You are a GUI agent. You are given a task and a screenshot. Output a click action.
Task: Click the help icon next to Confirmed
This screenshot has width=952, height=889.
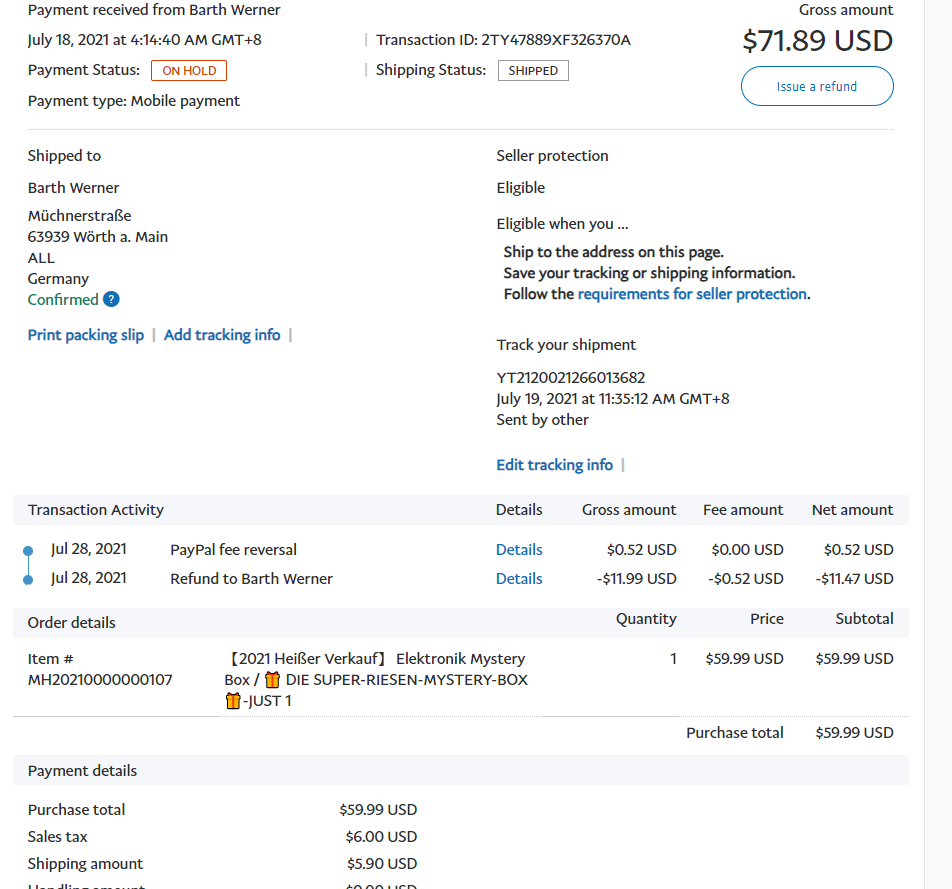pyautogui.click(x=111, y=300)
